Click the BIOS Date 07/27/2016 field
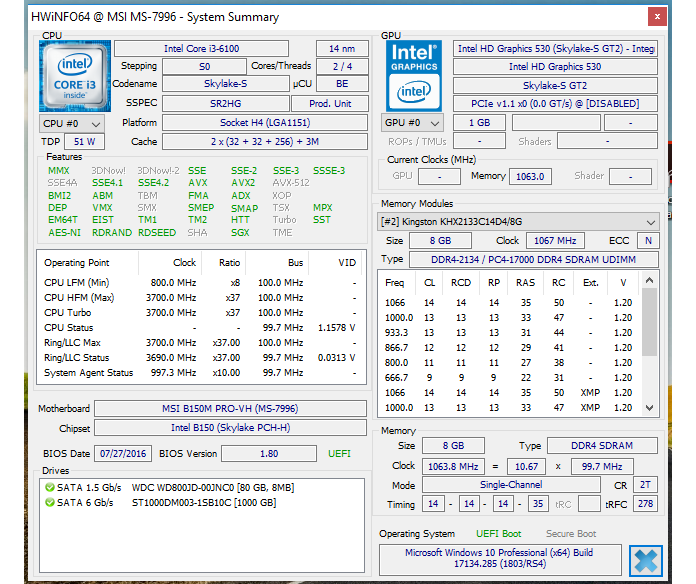The image size is (696, 584). point(123,454)
